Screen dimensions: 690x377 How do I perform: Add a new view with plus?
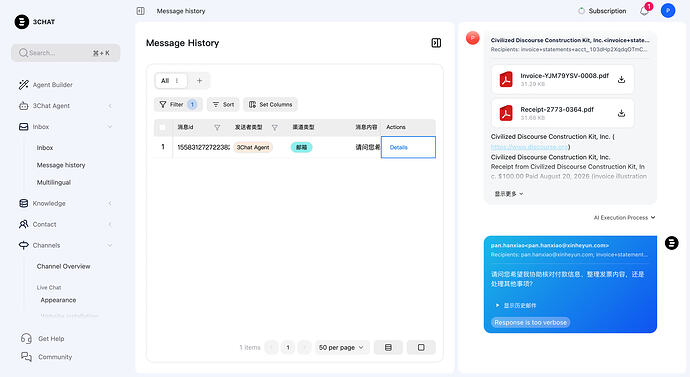(199, 81)
